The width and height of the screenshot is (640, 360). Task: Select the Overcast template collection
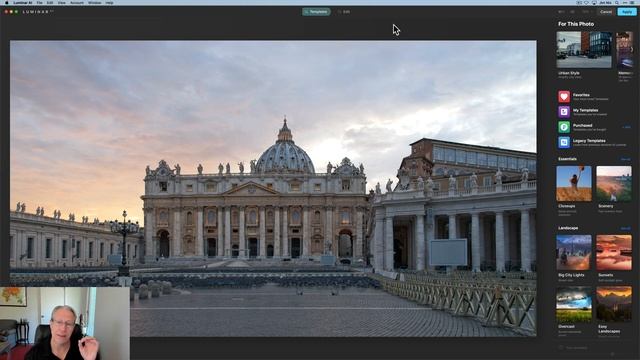(x=574, y=304)
